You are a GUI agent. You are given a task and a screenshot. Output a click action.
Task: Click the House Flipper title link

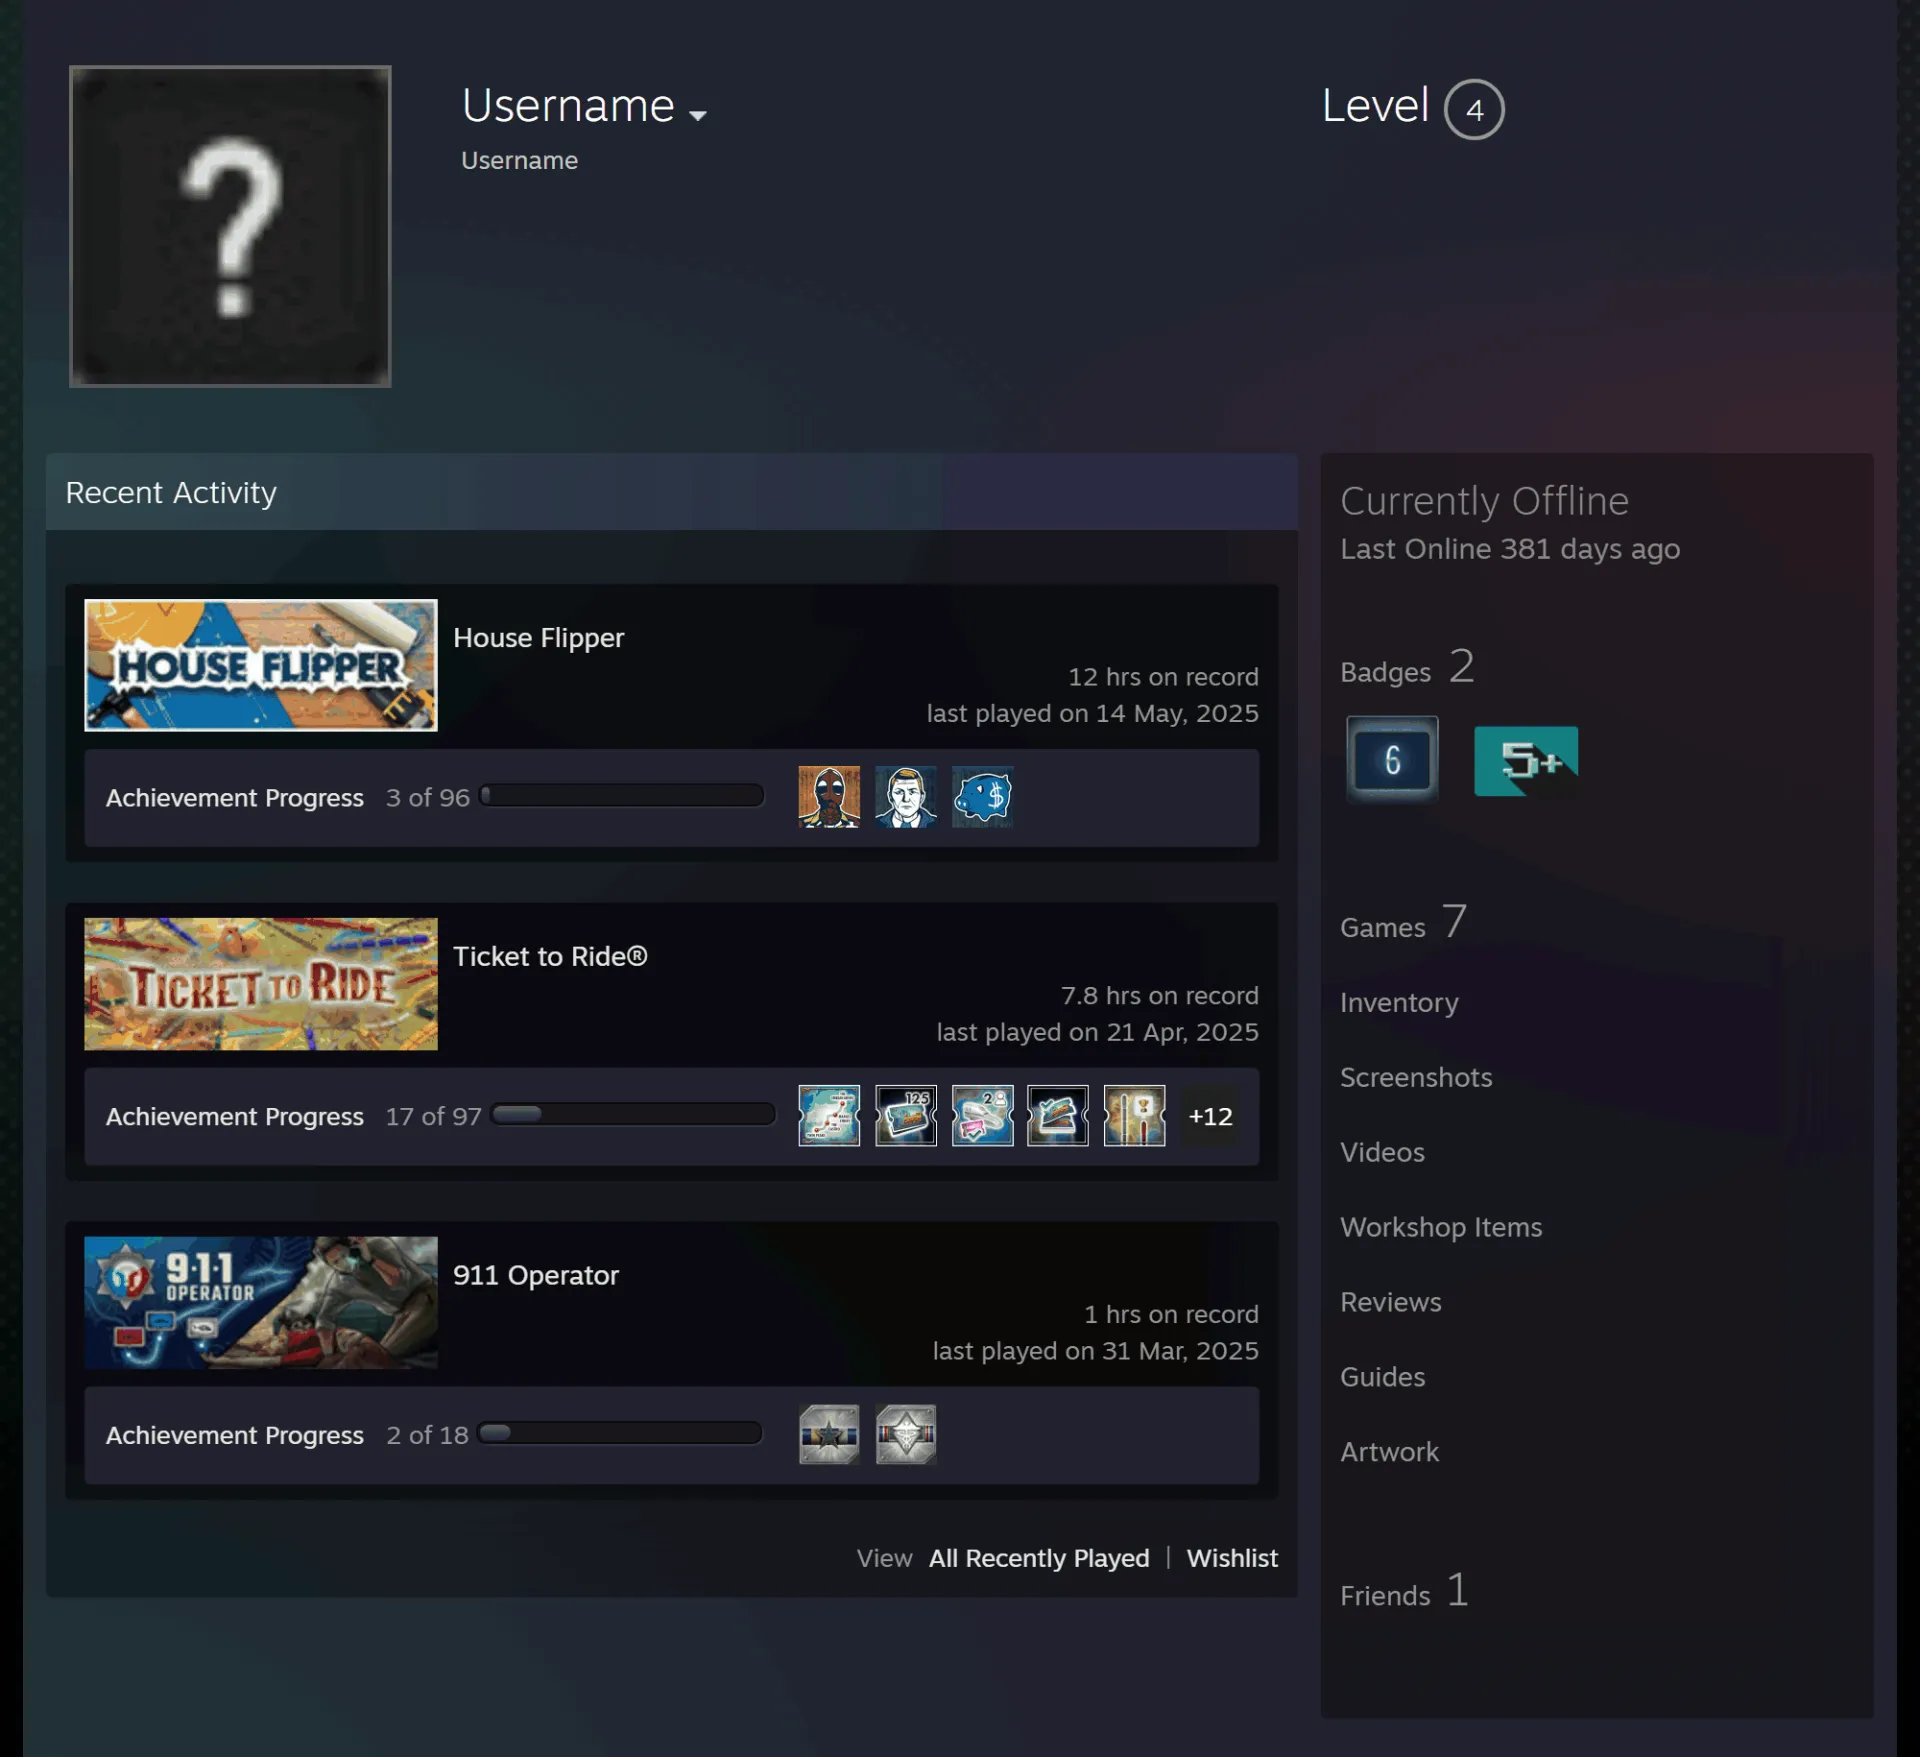539,637
